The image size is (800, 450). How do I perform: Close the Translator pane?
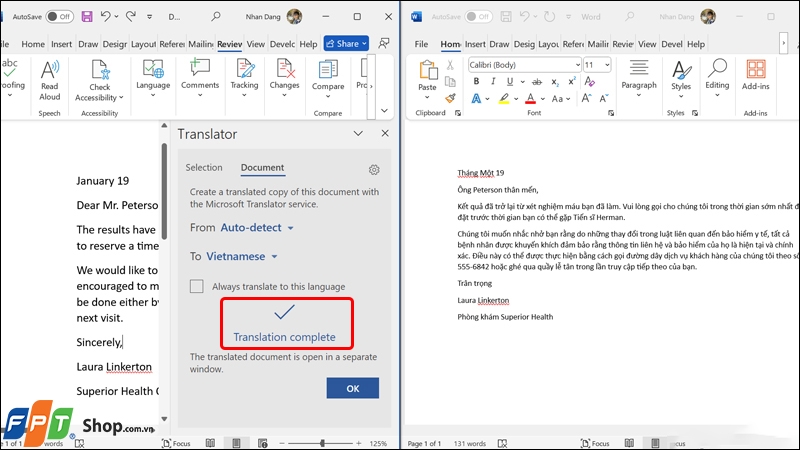point(385,133)
